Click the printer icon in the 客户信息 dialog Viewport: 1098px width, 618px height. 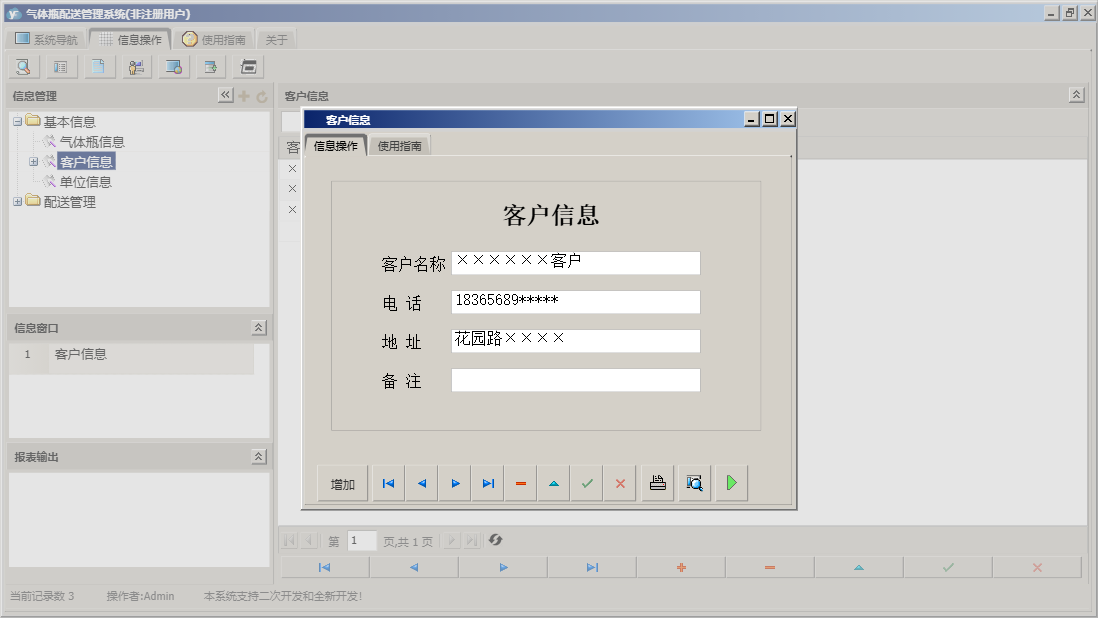pyautogui.click(x=656, y=483)
